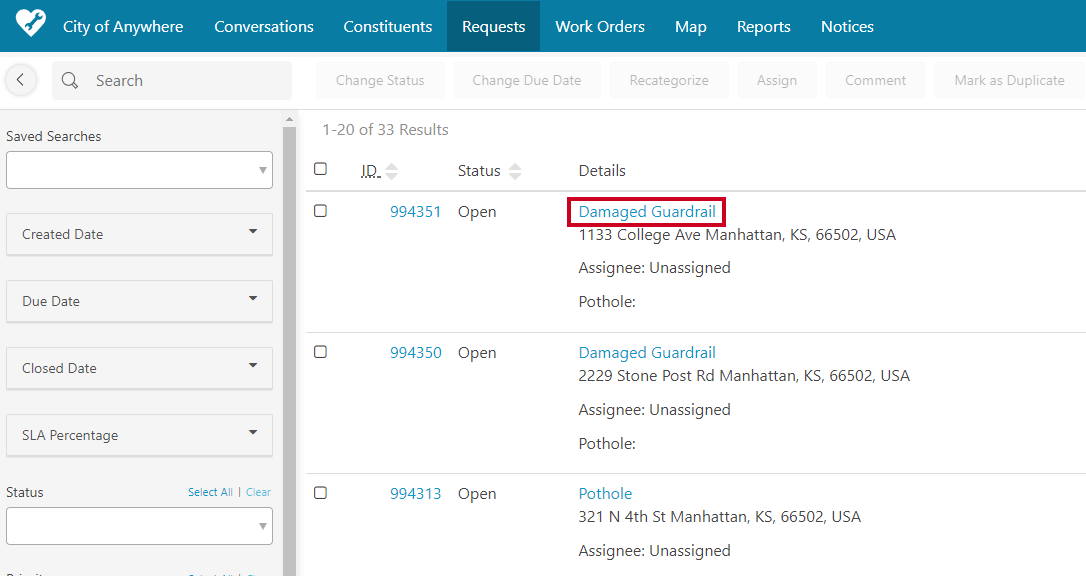This screenshot has width=1086, height=576.
Task: Open the Saved Searches dropdown
Action: pyautogui.click(x=139, y=170)
